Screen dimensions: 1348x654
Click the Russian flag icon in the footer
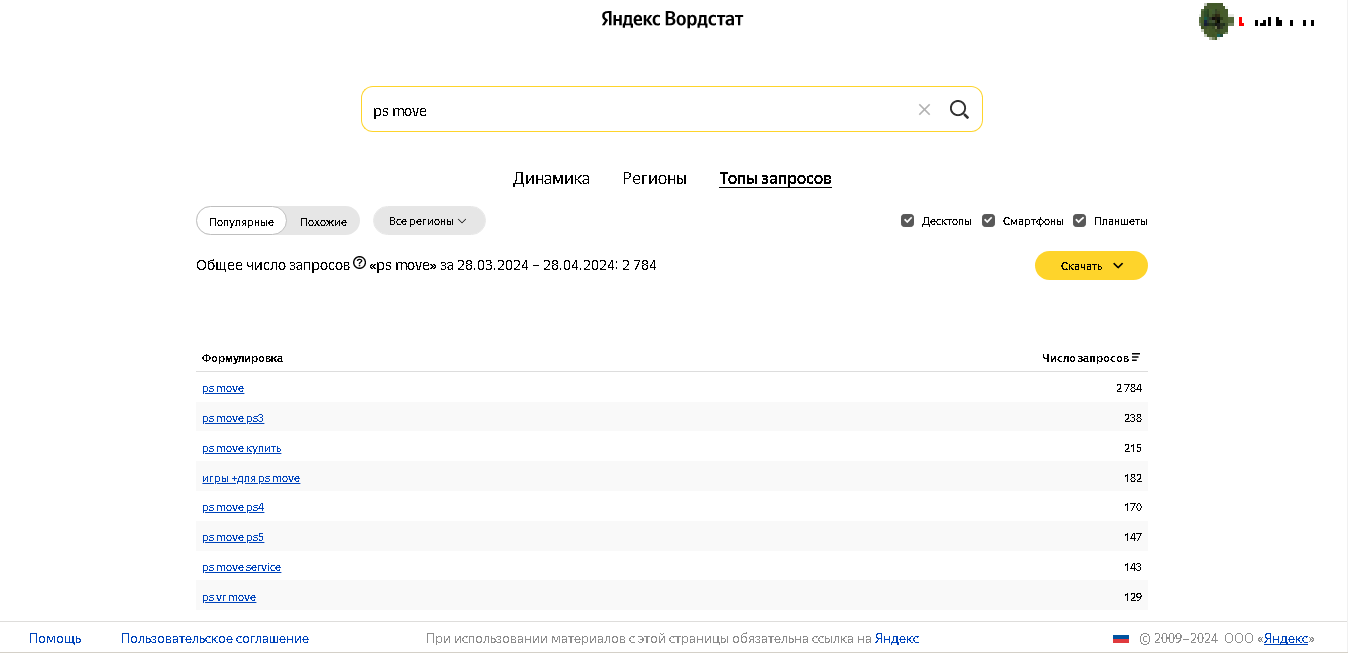[x=1121, y=638]
